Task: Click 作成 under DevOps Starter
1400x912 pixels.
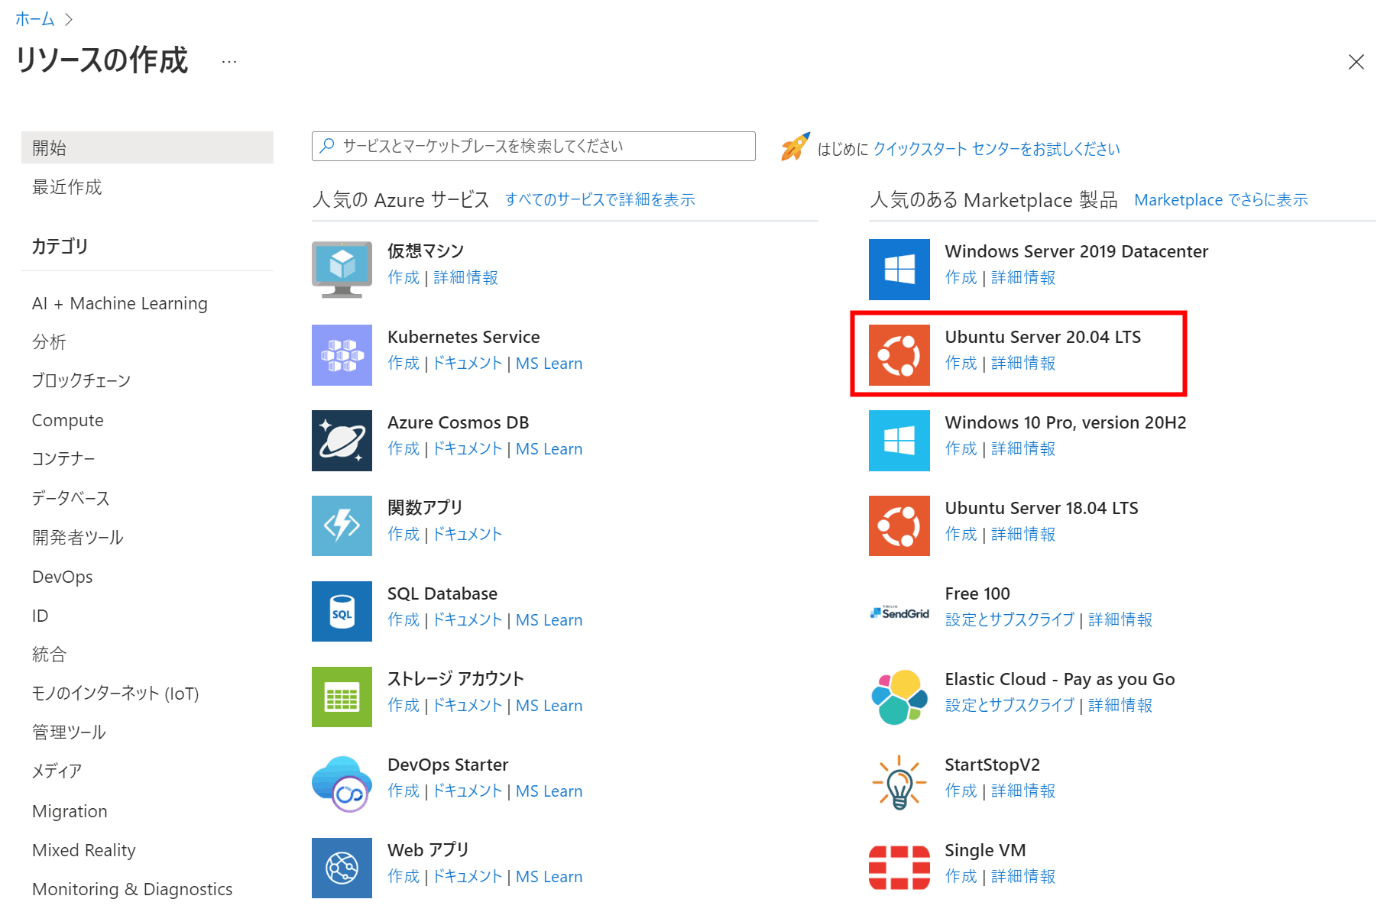Action: (x=404, y=791)
